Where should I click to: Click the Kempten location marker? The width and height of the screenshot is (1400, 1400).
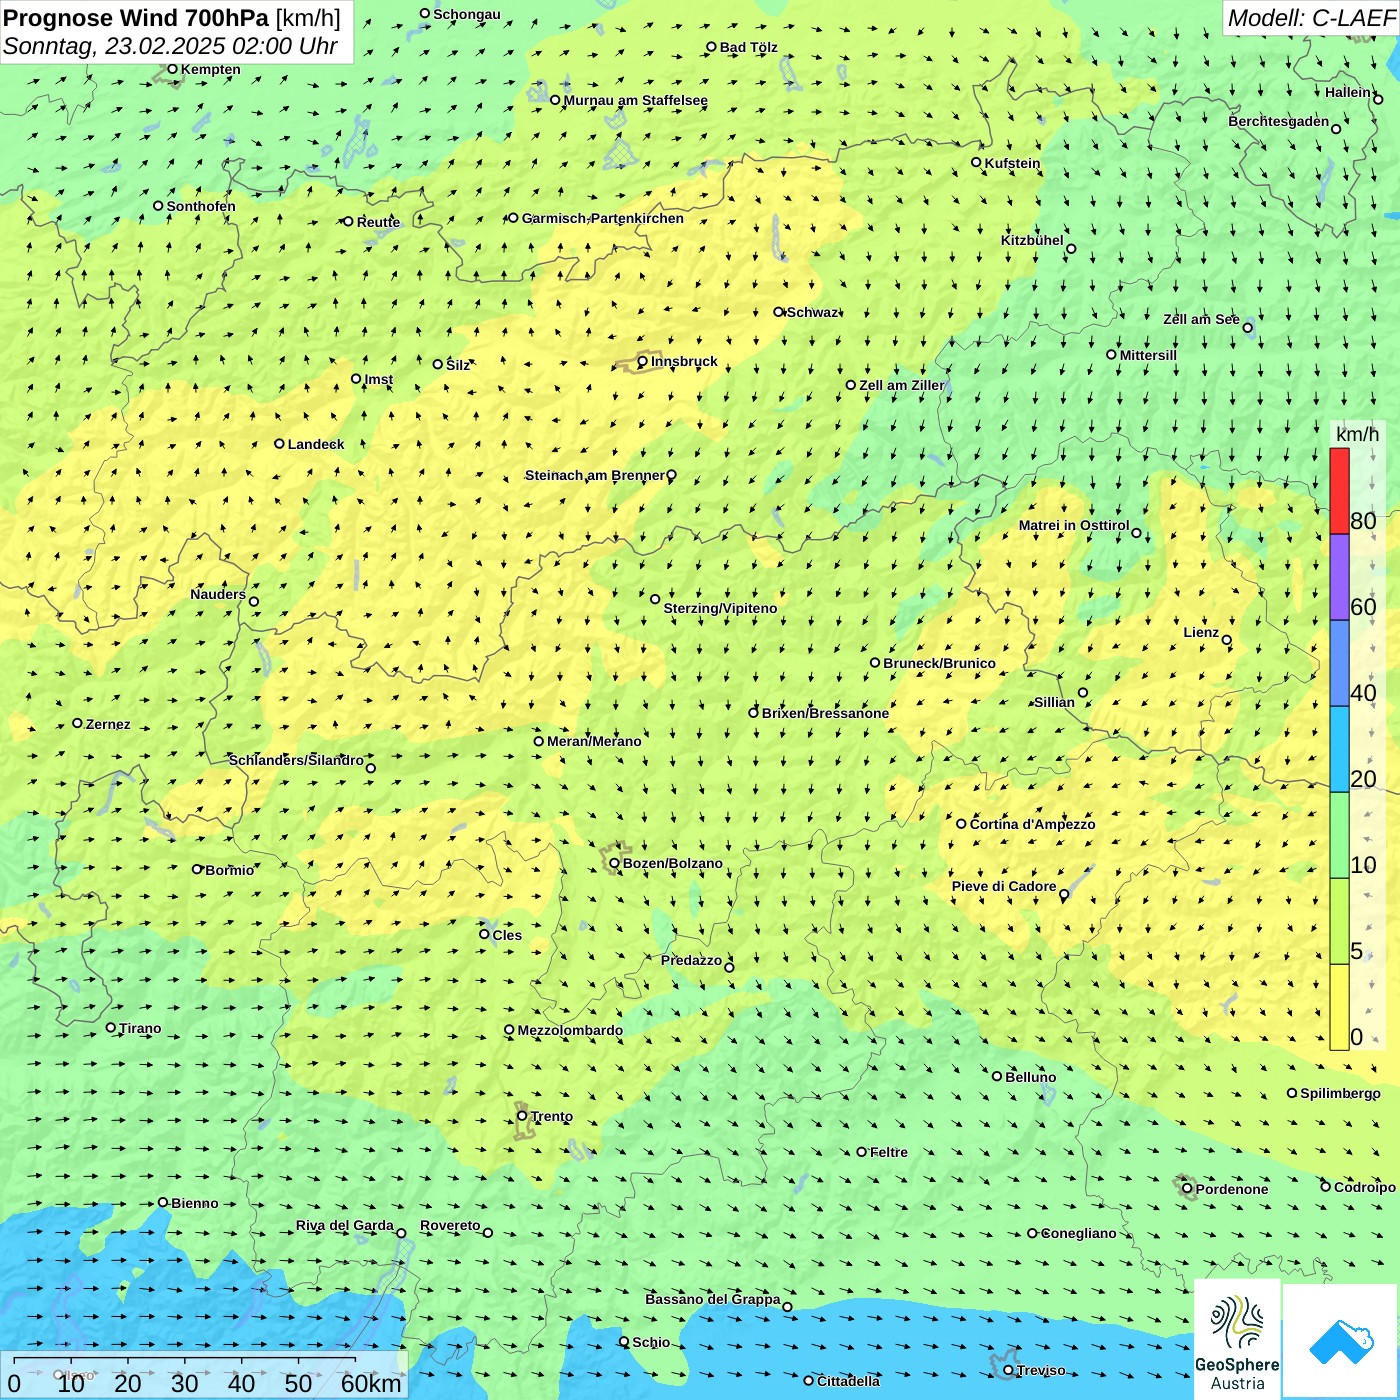pos(173,69)
